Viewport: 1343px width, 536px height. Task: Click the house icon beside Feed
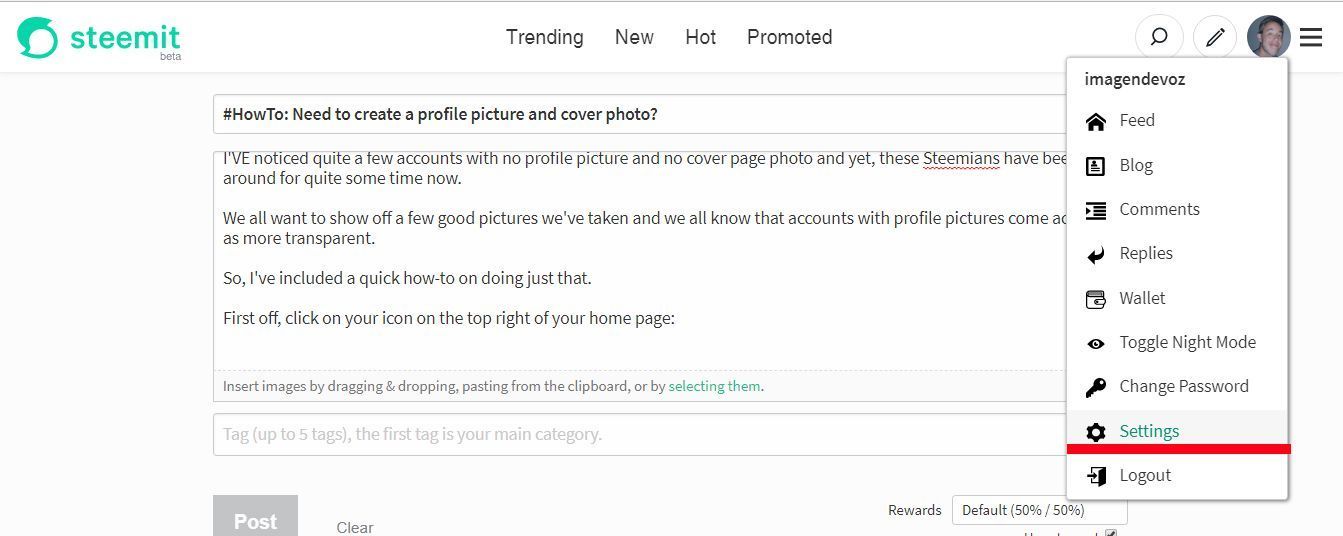tap(1096, 121)
